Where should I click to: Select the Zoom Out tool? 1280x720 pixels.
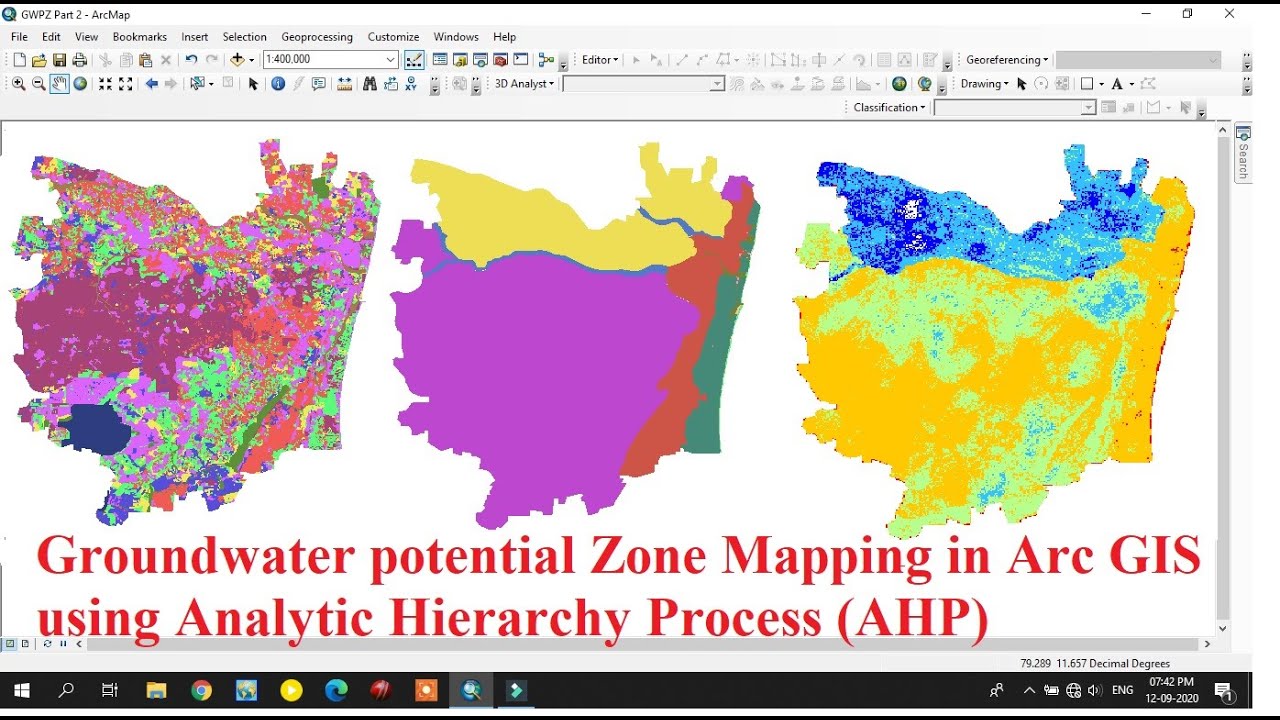pos(38,84)
